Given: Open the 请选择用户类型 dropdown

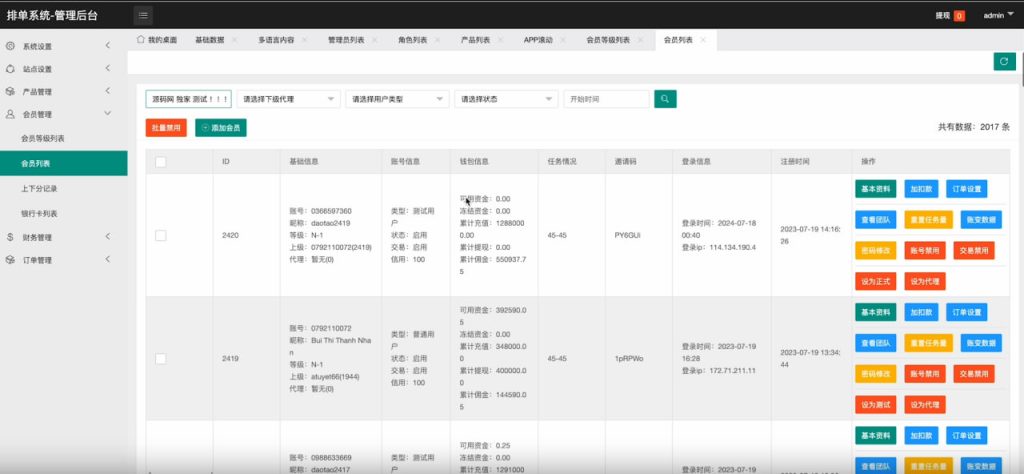Looking at the screenshot, I should pyautogui.click(x=398, y=99).
